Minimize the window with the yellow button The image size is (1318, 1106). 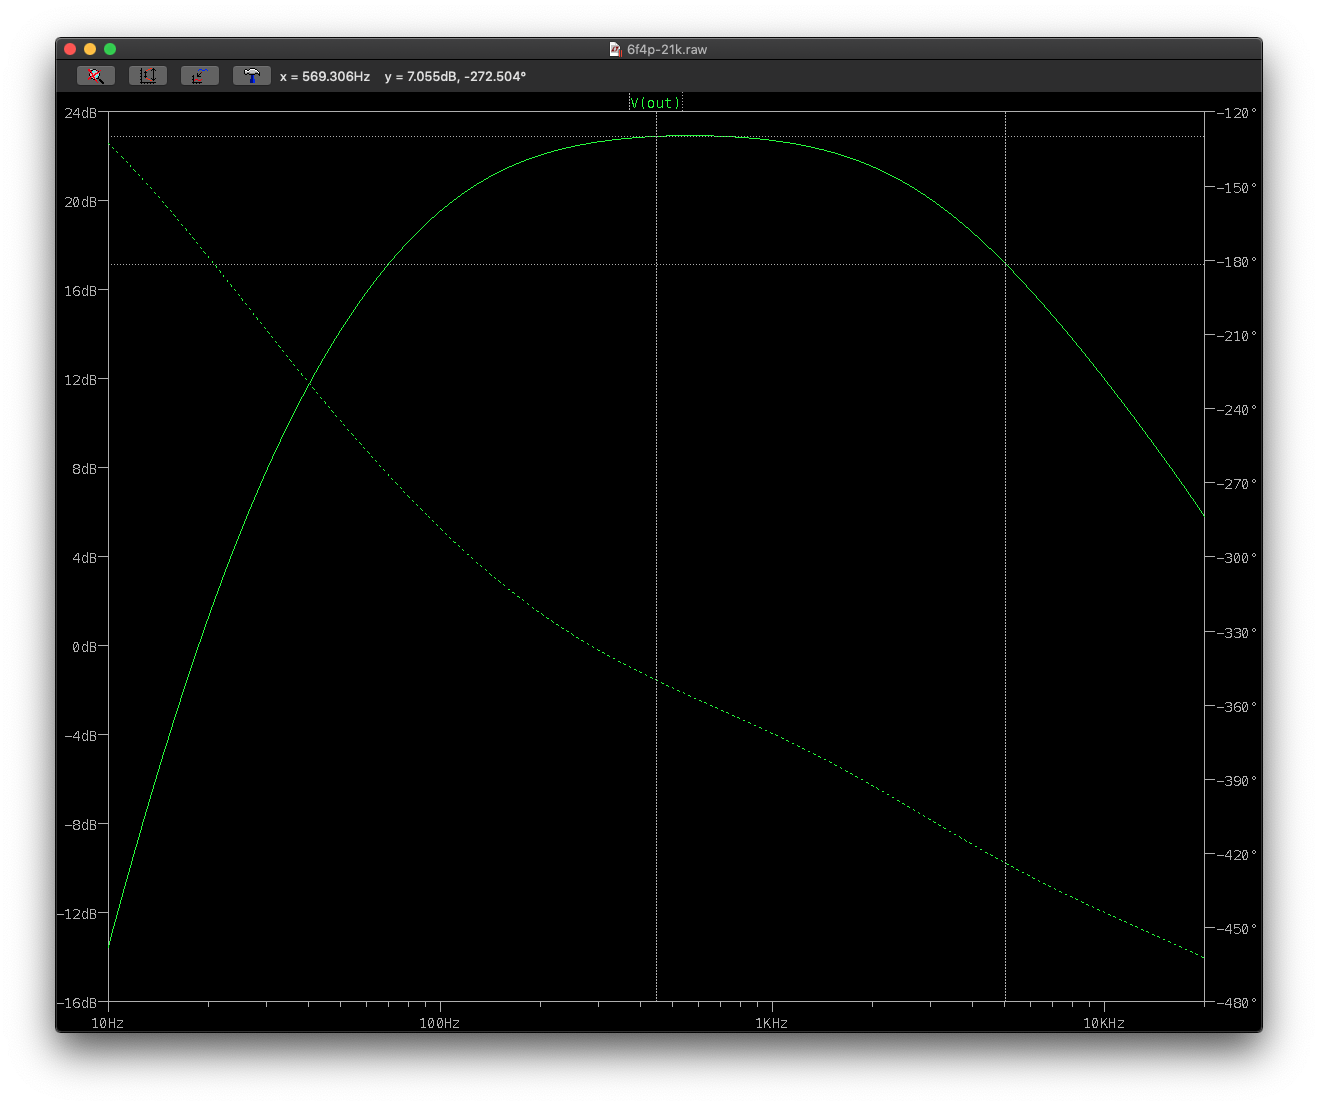click(x=90, y=49)
